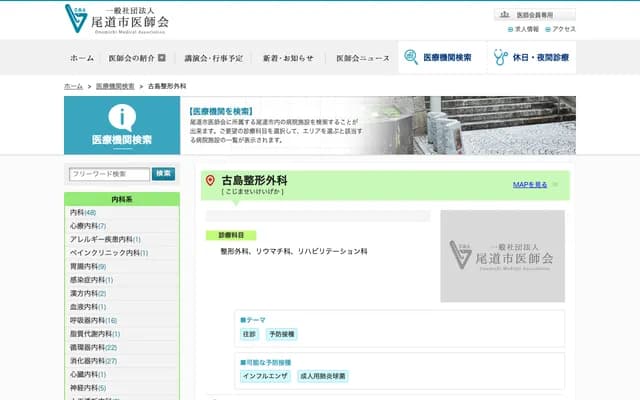Click the 検索 button beside keyword field
The width and height of the screenshot is (640, 400).
[163, 174]
